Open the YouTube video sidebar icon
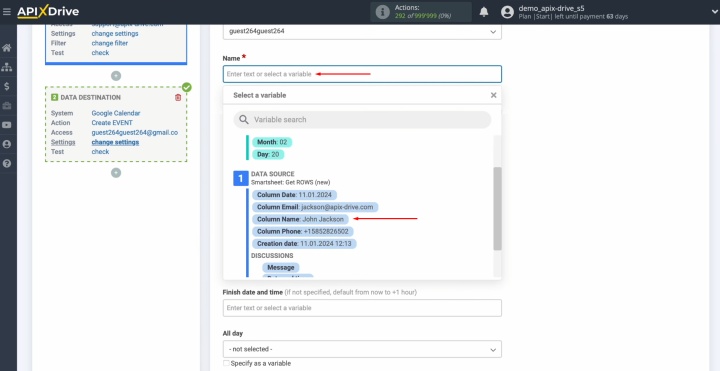This screenshot has width=720, height=371. [7, 125]
